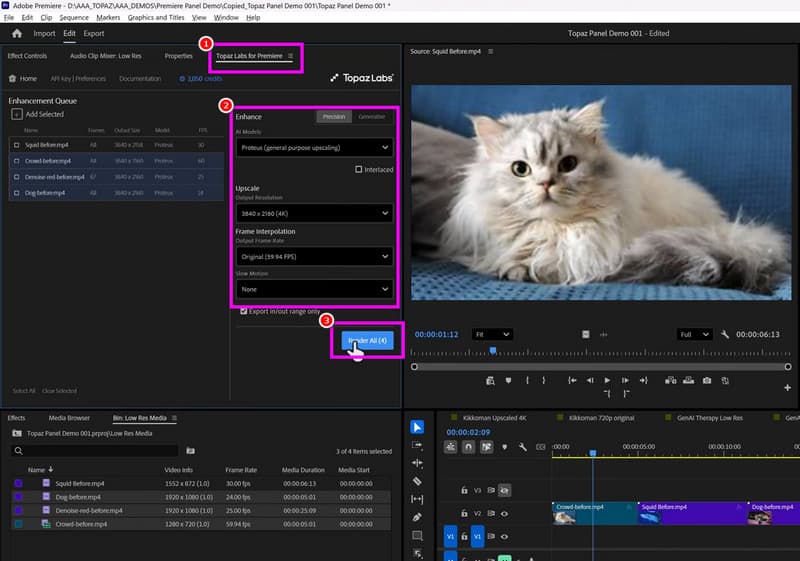Click Add Selected plus icon
Viewport: 800px width, 561px height.
(17, 114)
